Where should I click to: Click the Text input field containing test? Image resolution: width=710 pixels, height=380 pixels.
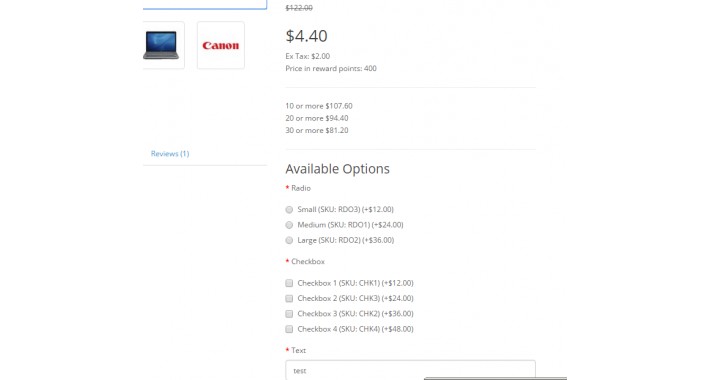pyautogui.click(x=410, y=370)
